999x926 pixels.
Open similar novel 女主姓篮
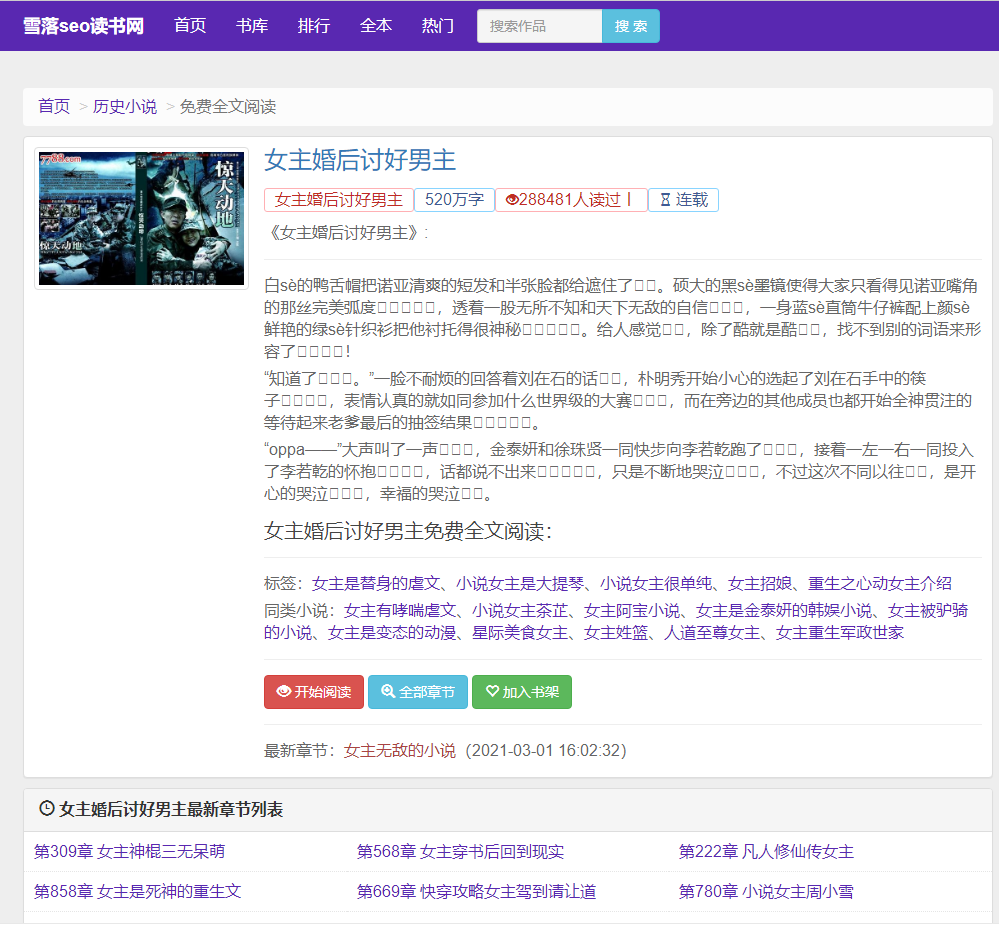click(x=616, y=633)
